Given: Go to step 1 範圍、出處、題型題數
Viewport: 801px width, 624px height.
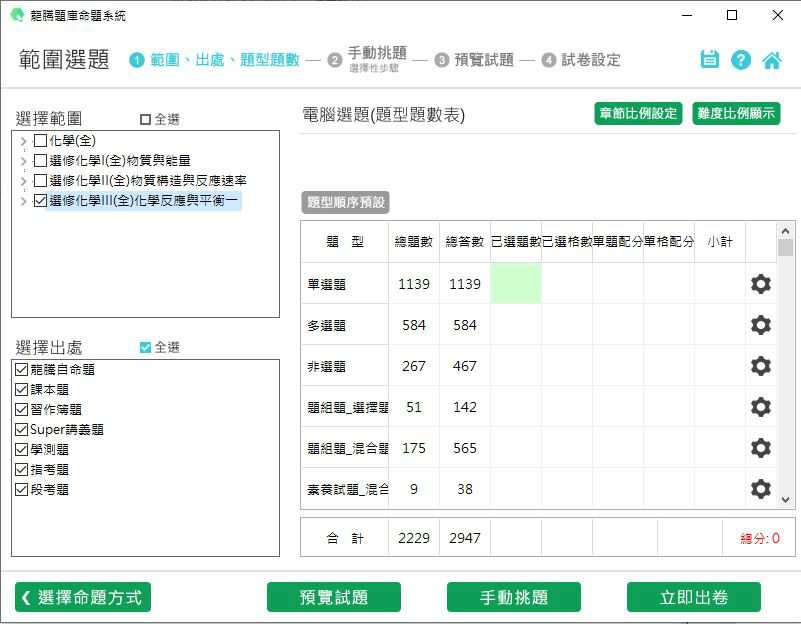Looking at the screenshot, I should click(215, 60).
